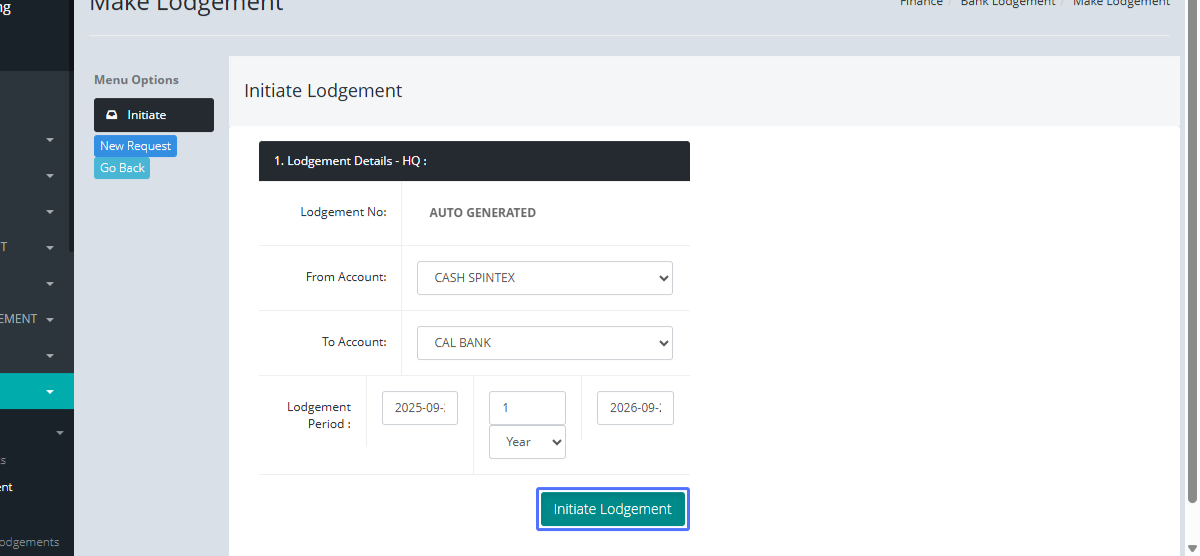Open the From Account dropdown

click(x=544, y=278)
